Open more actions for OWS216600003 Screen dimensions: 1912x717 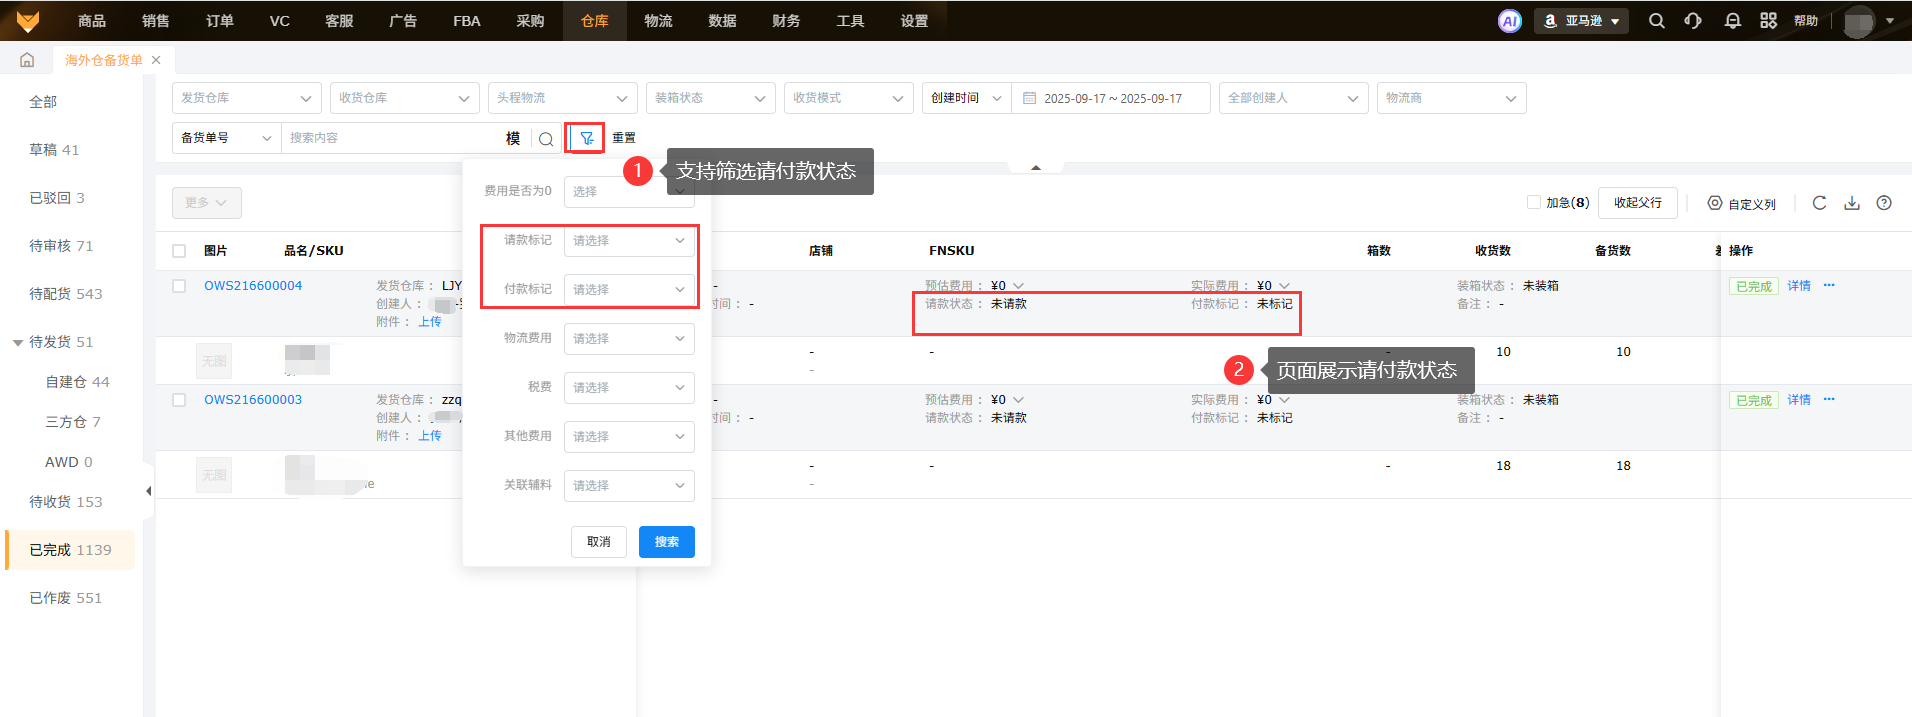pyautogui.click(x=1829, y=399)
